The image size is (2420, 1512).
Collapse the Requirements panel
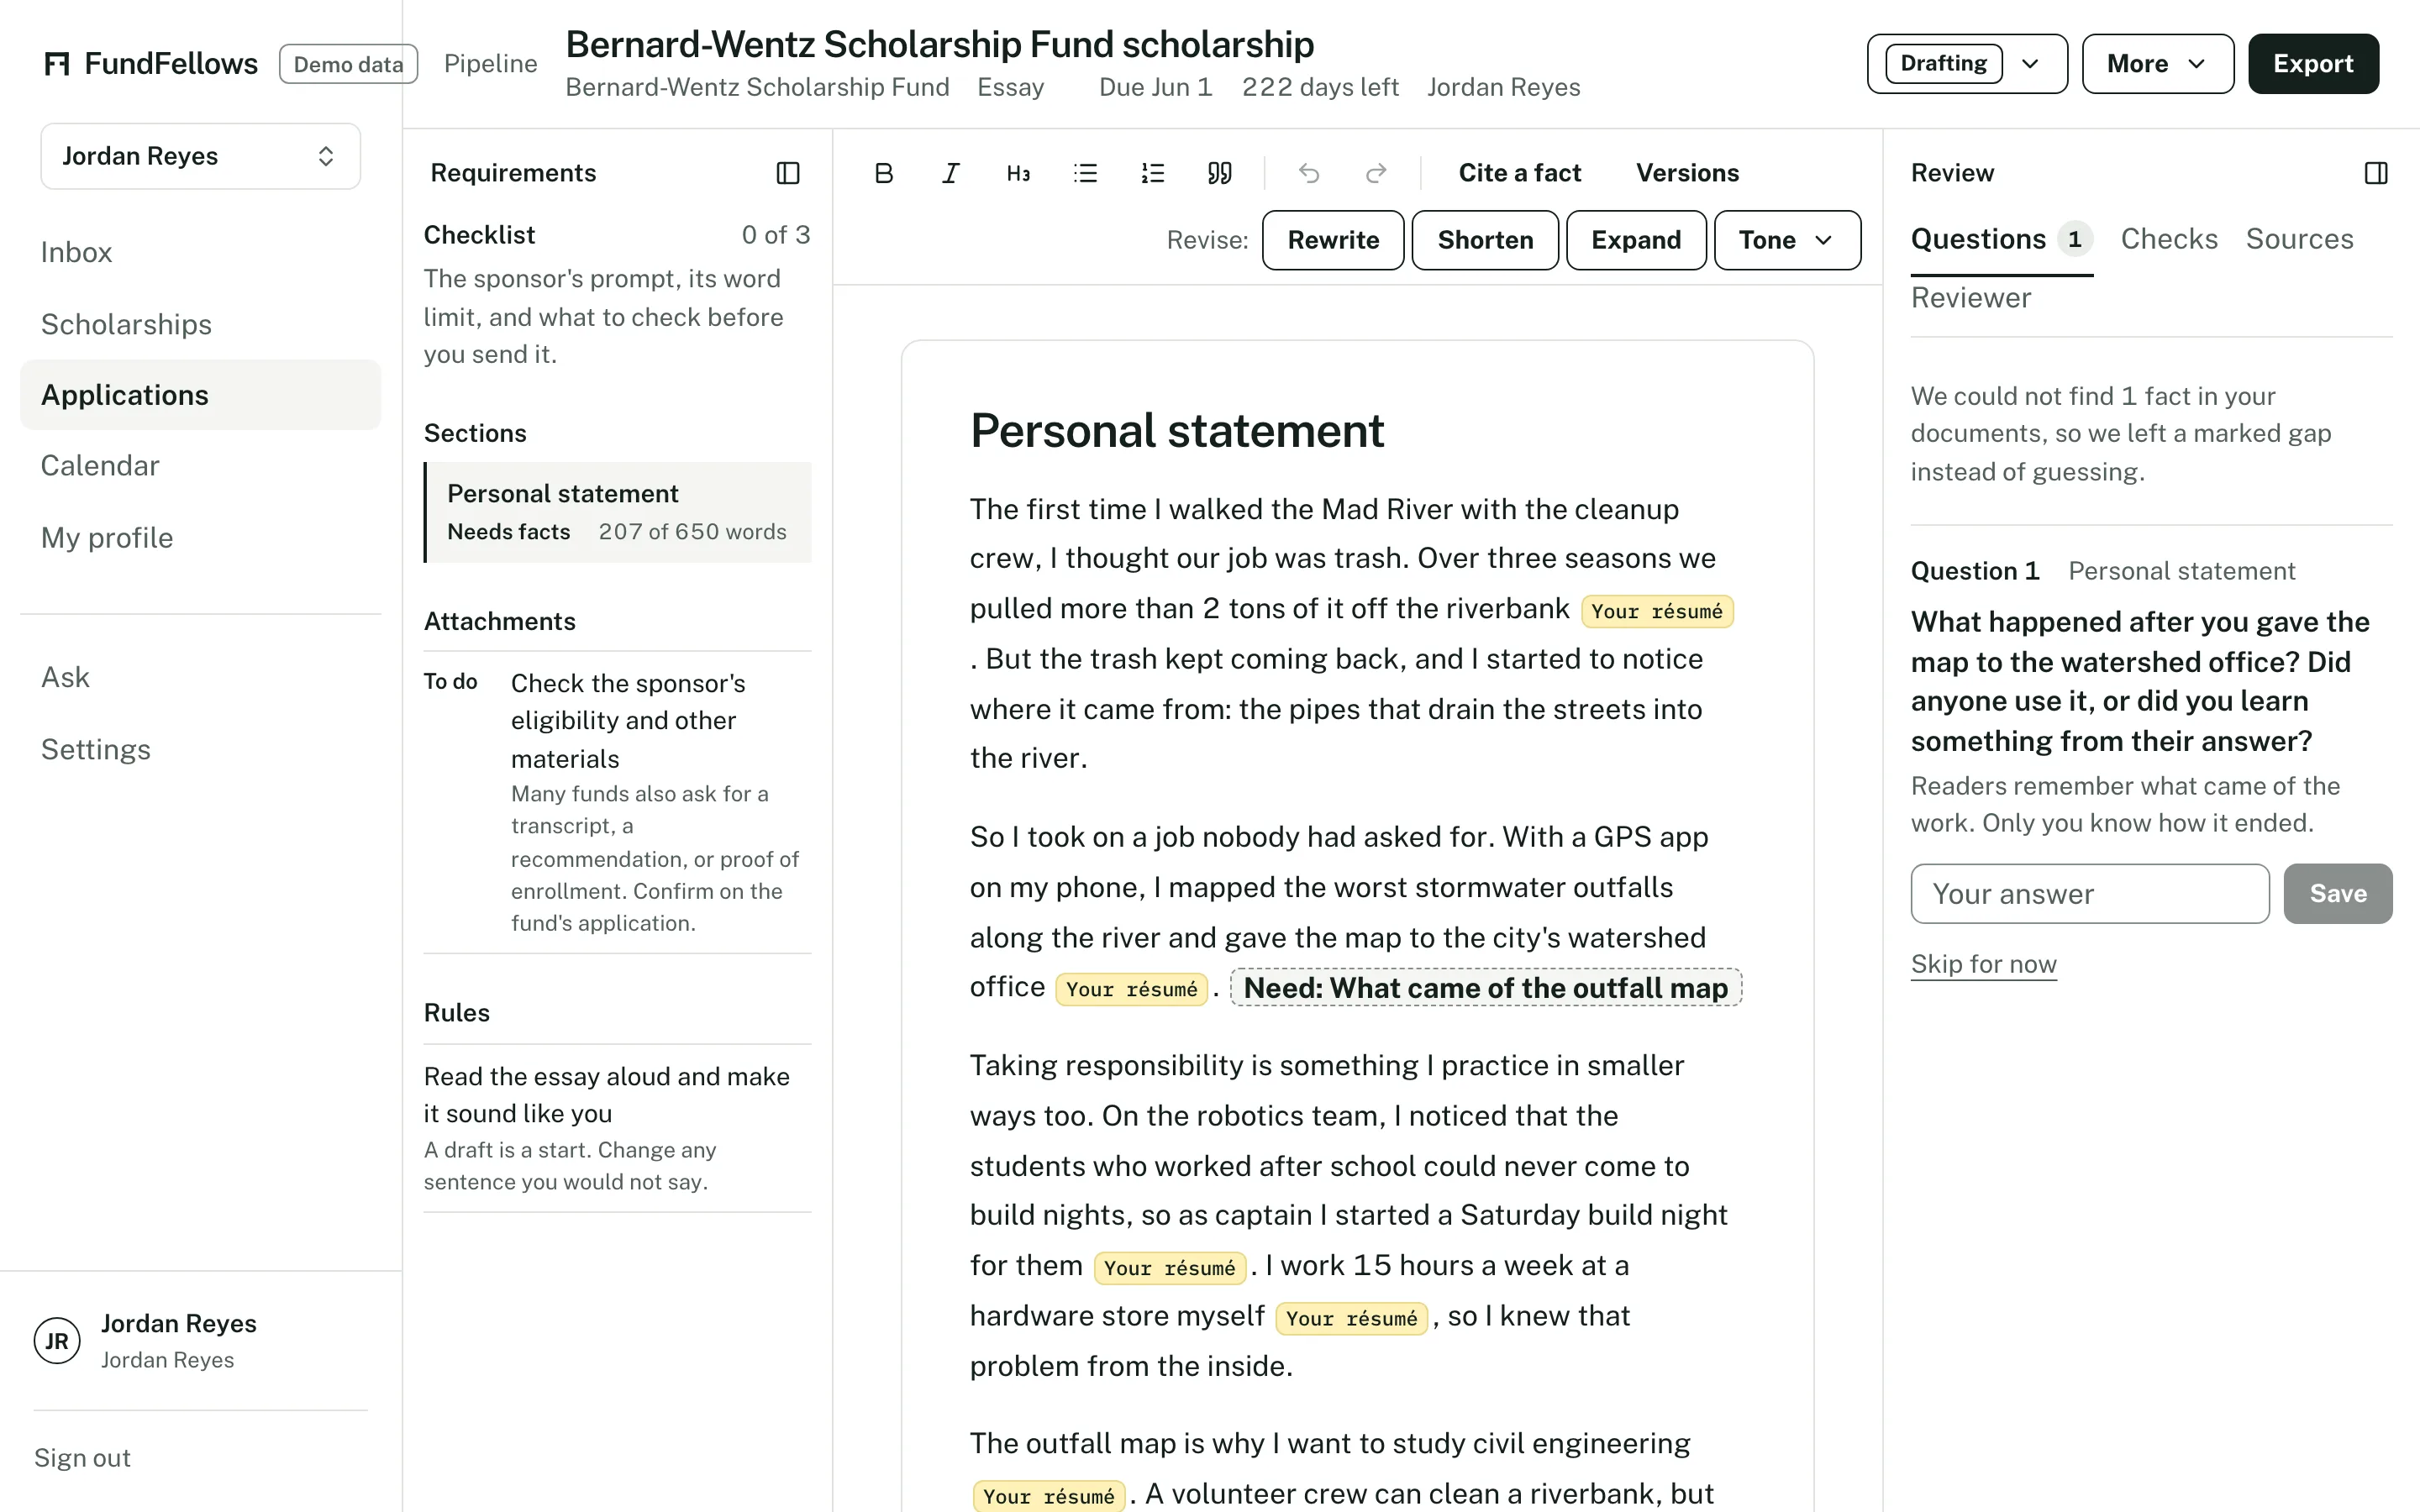coord(788,173)
